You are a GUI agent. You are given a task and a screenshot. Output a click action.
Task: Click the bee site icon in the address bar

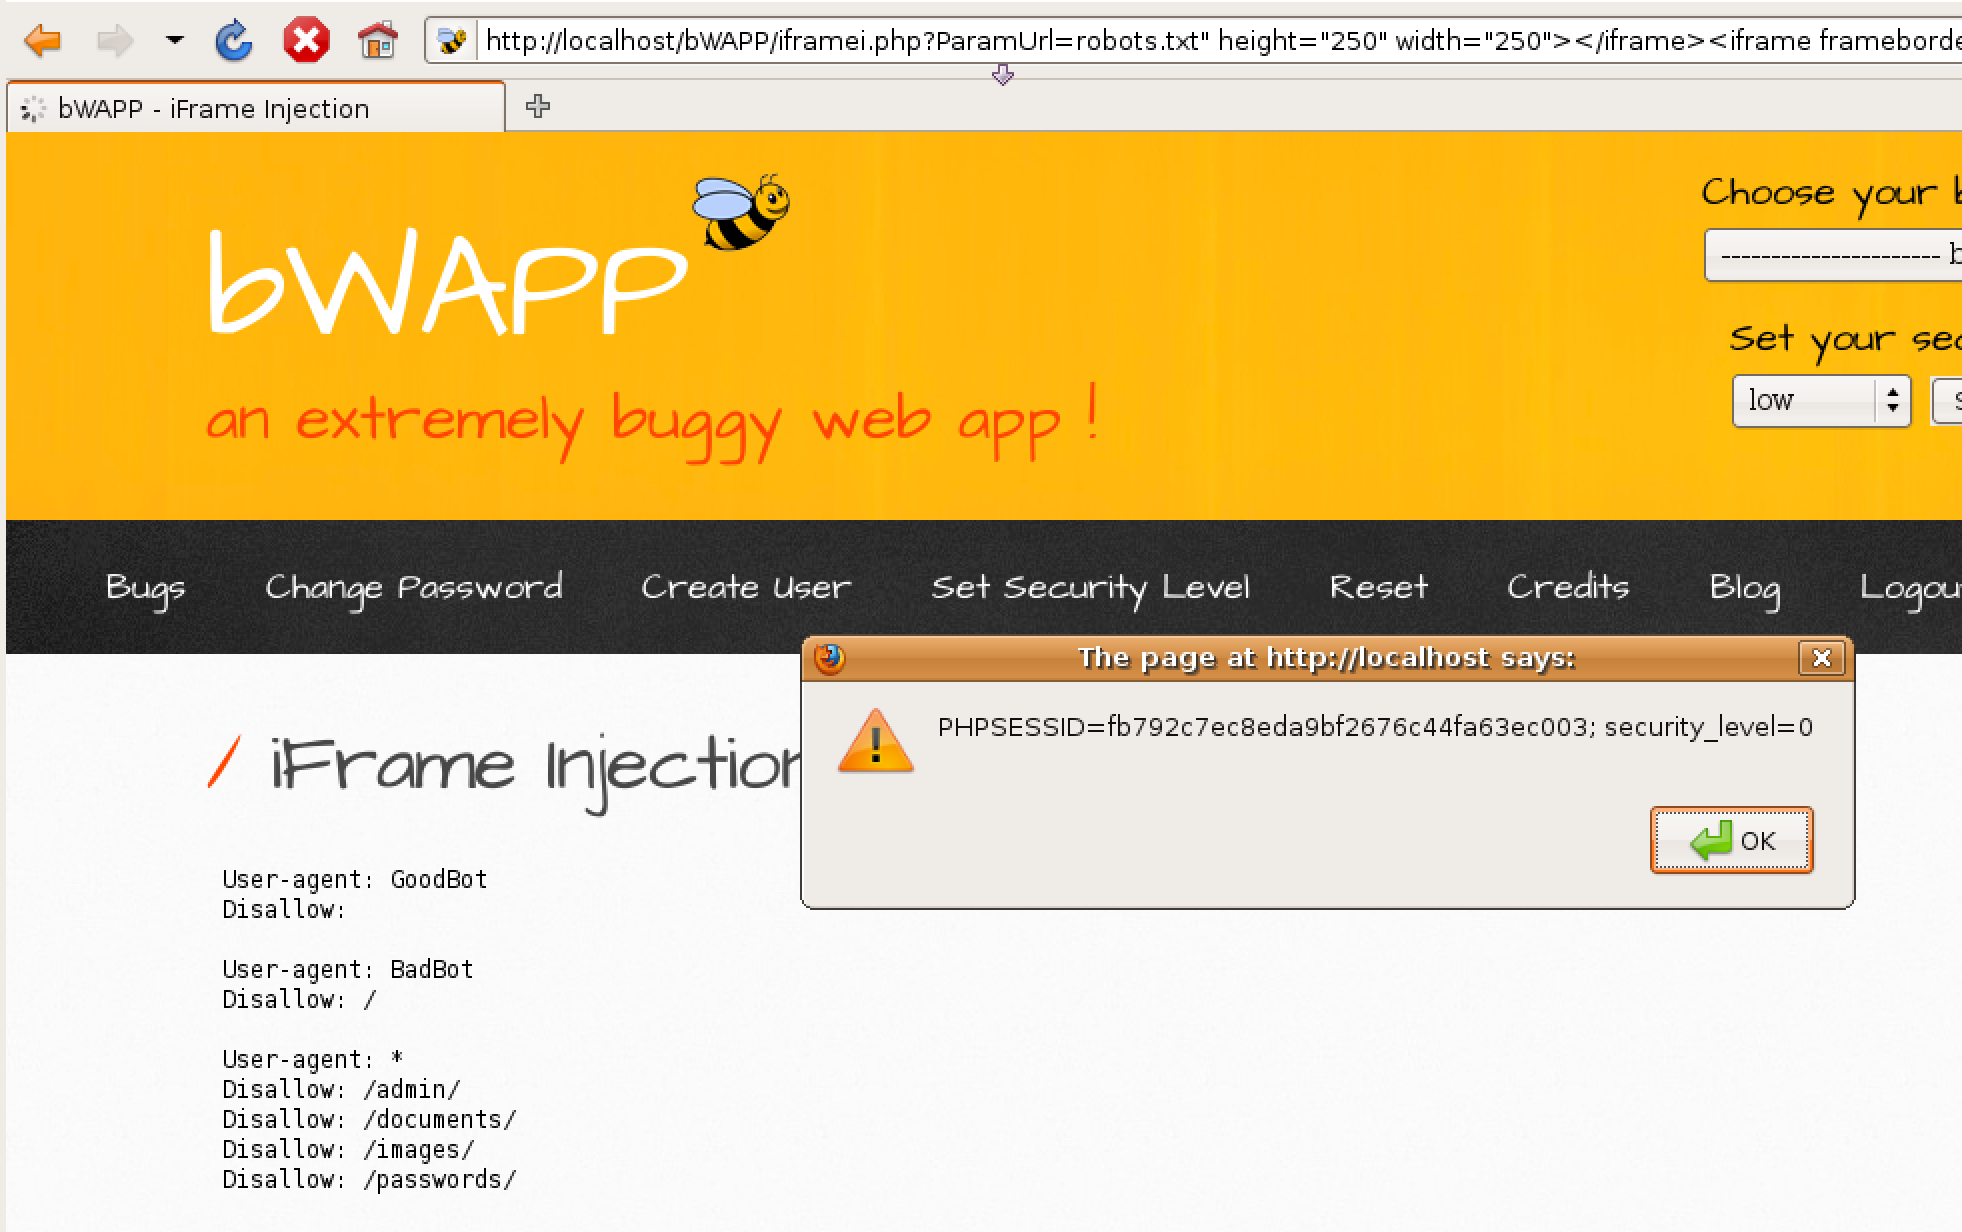(452, 41)
